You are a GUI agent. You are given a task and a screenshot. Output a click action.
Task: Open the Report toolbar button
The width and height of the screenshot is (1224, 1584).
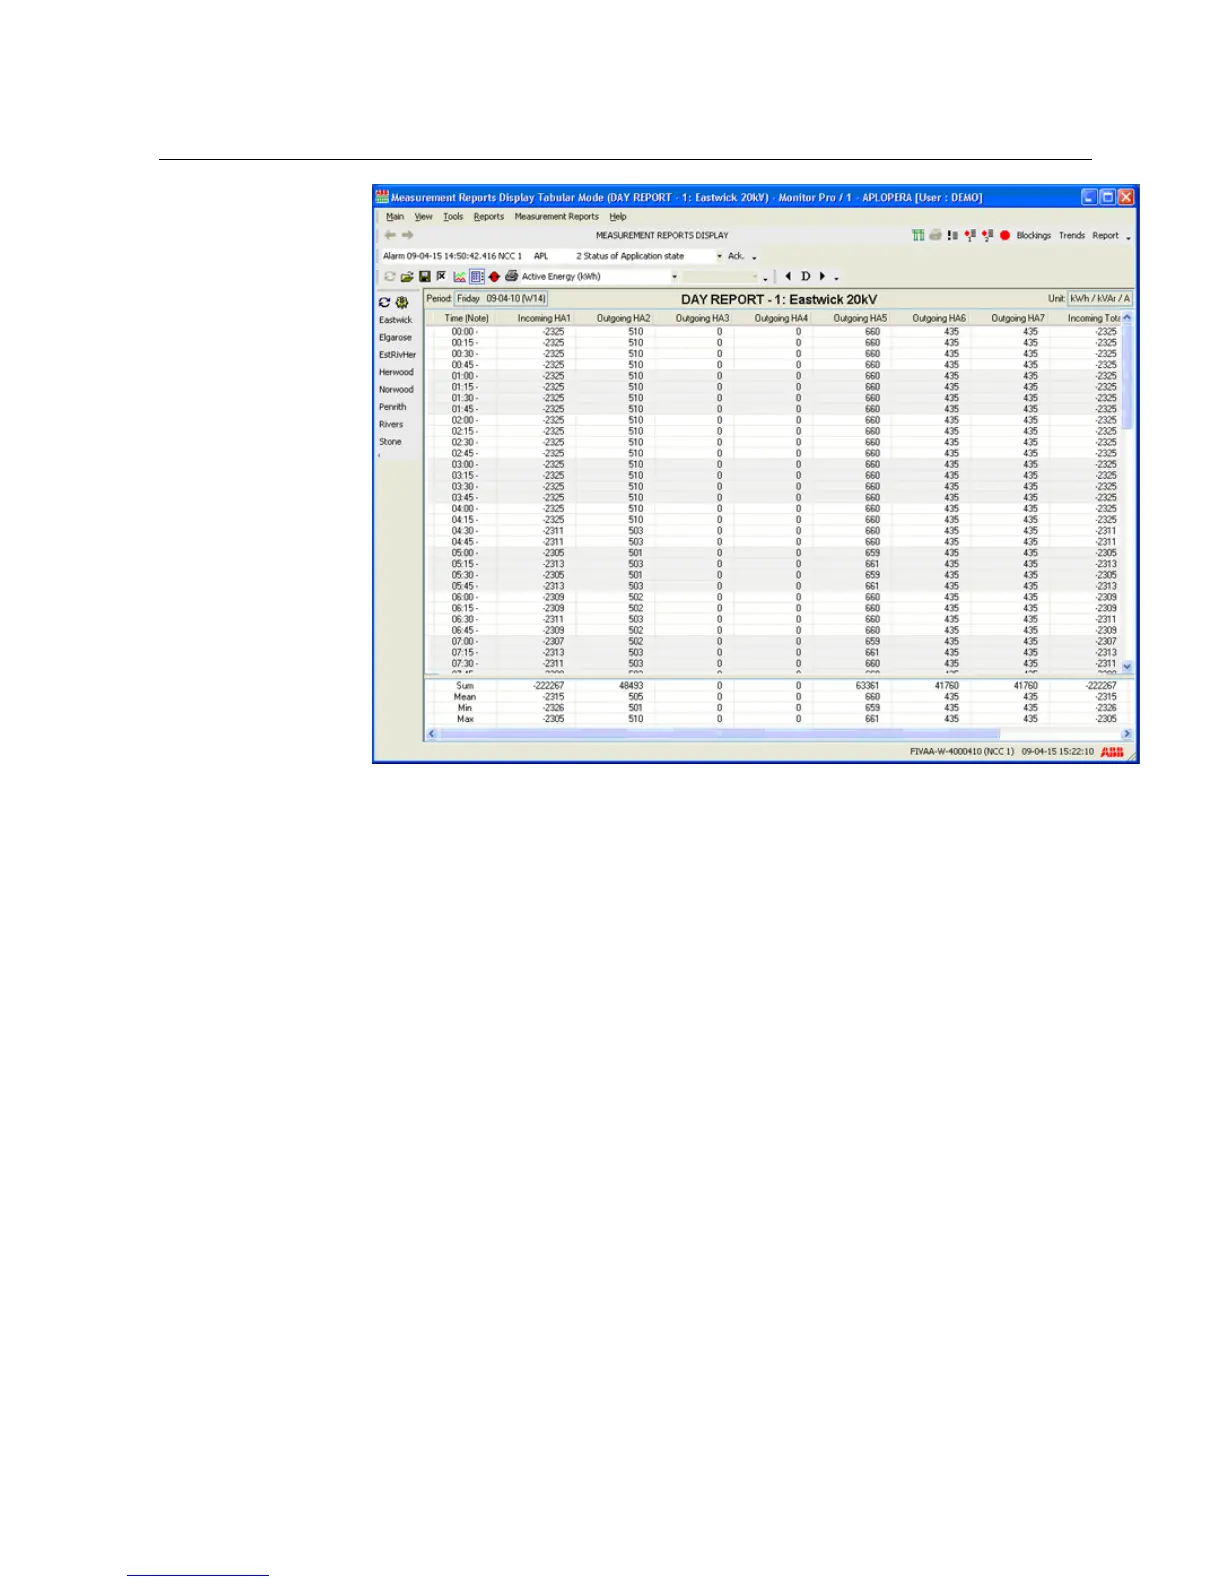1105,235
